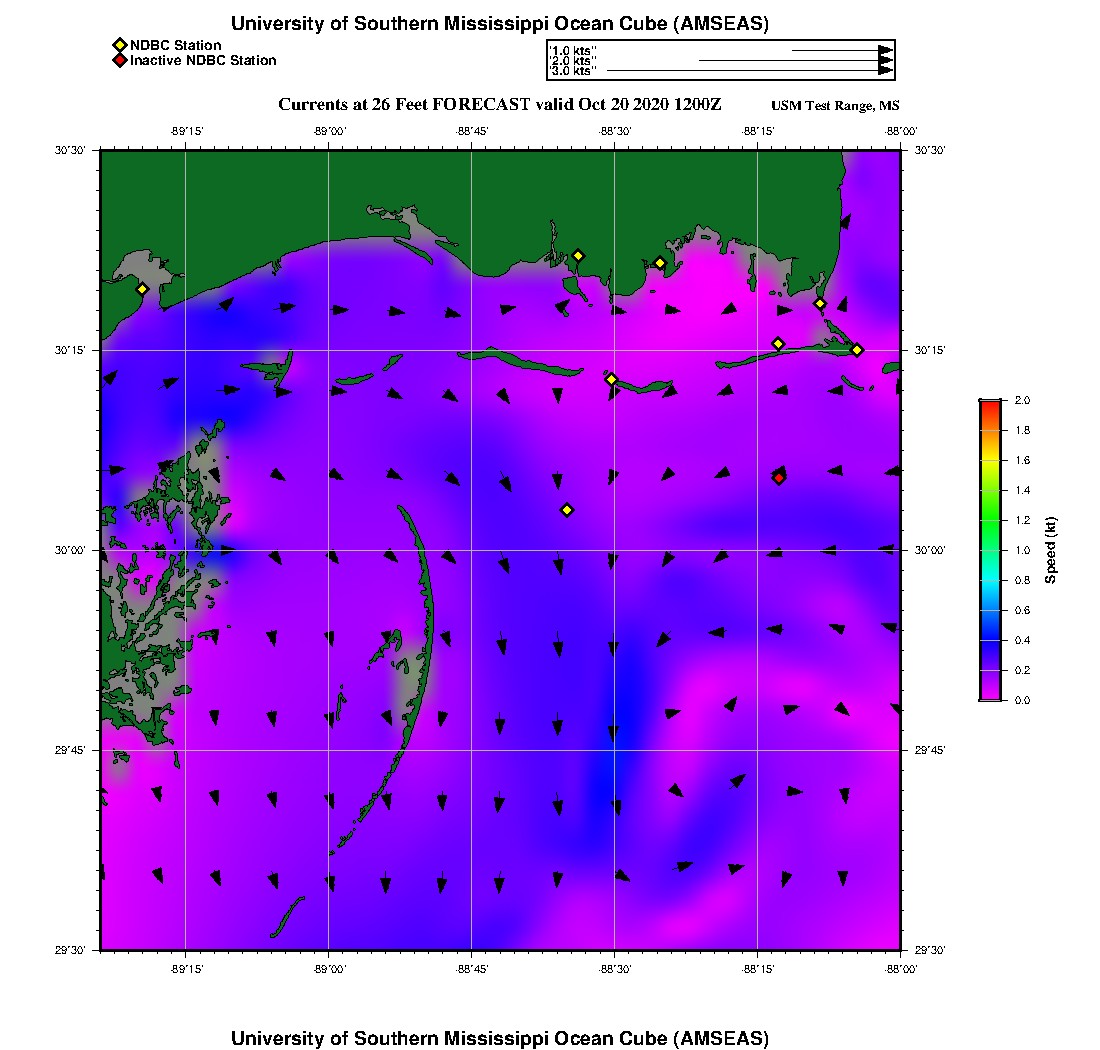
Task: Click the top 'Ocean Cube (AMSEAS)' title
Action: tap(499, 24)
